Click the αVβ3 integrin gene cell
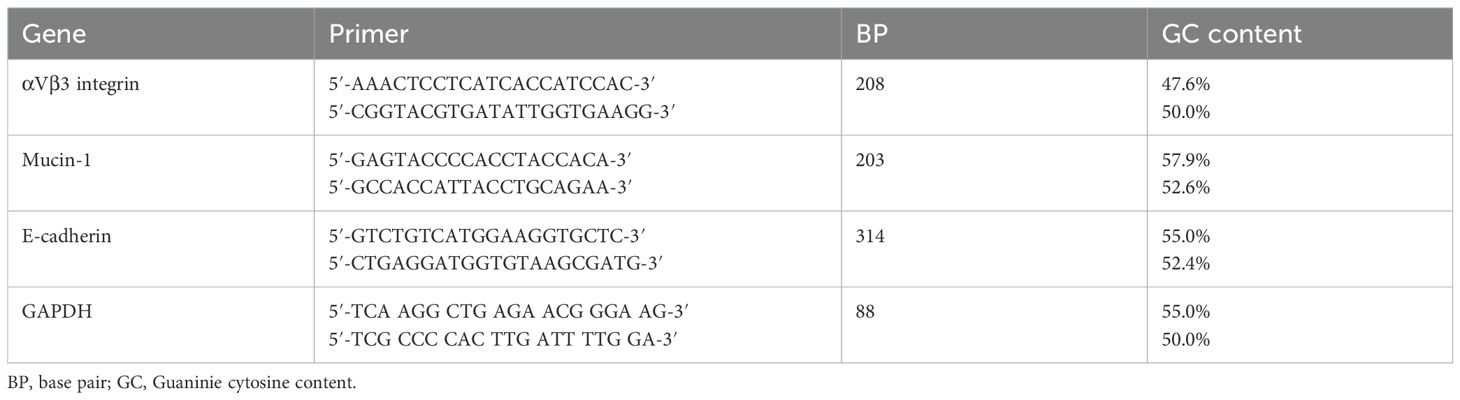 point(78,85)
